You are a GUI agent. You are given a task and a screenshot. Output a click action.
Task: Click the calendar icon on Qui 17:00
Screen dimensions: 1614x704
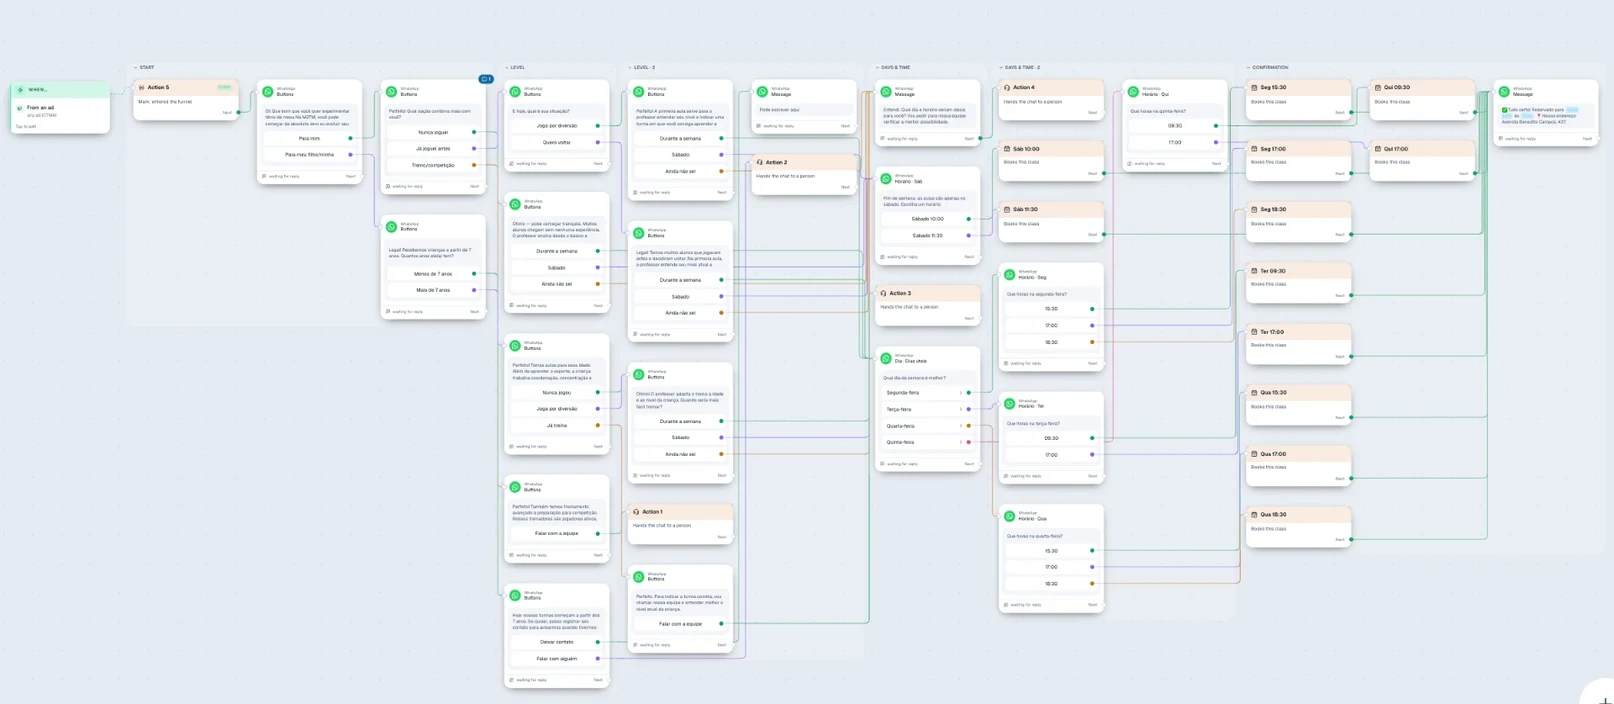pyautogui.click(x=1378, y=149)
